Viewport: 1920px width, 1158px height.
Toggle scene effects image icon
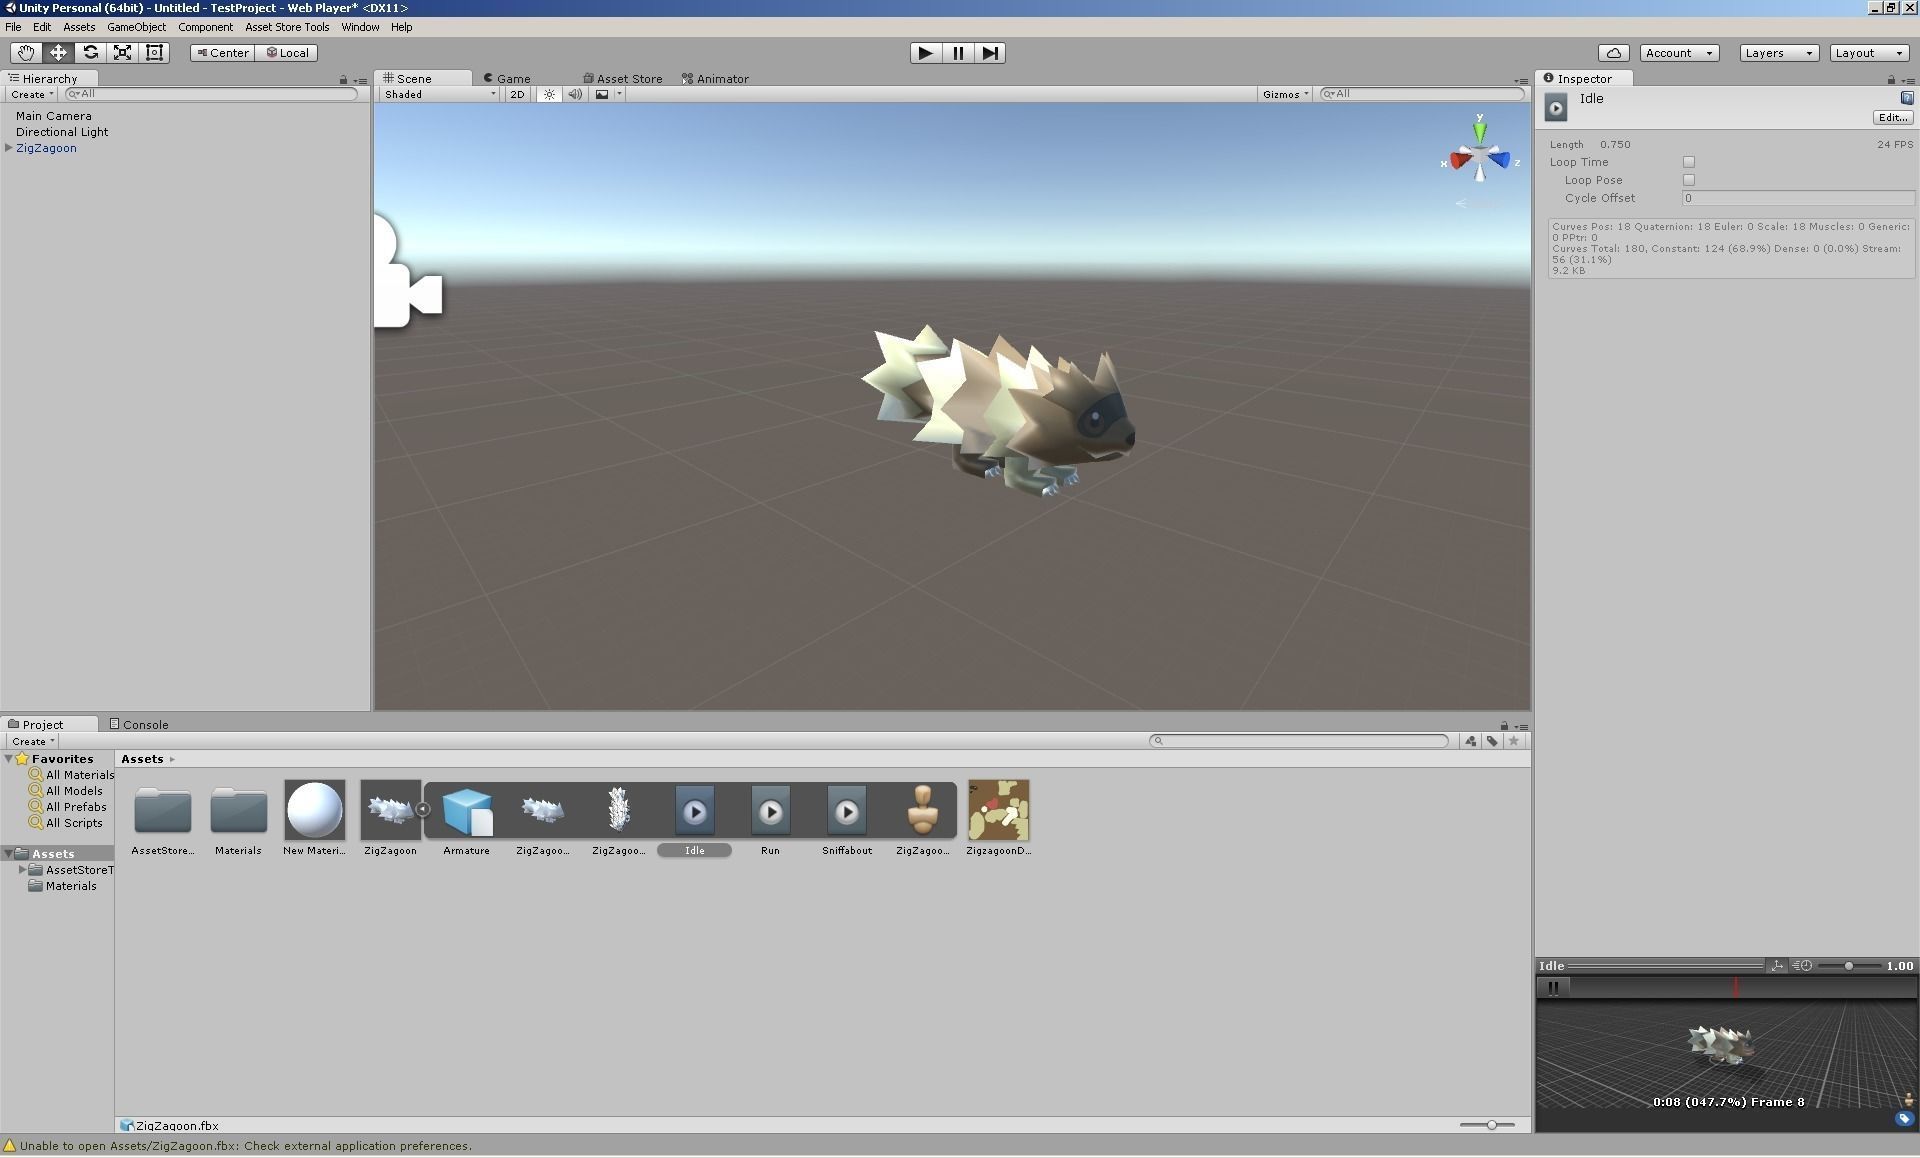pyautogui.click(x=602, y=94)
